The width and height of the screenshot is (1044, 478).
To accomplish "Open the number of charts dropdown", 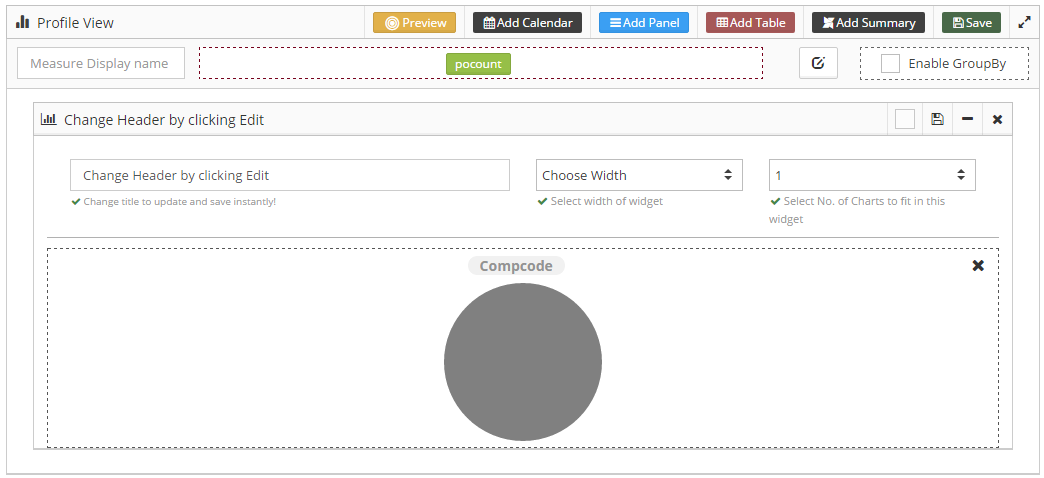I will coord(872,175).
